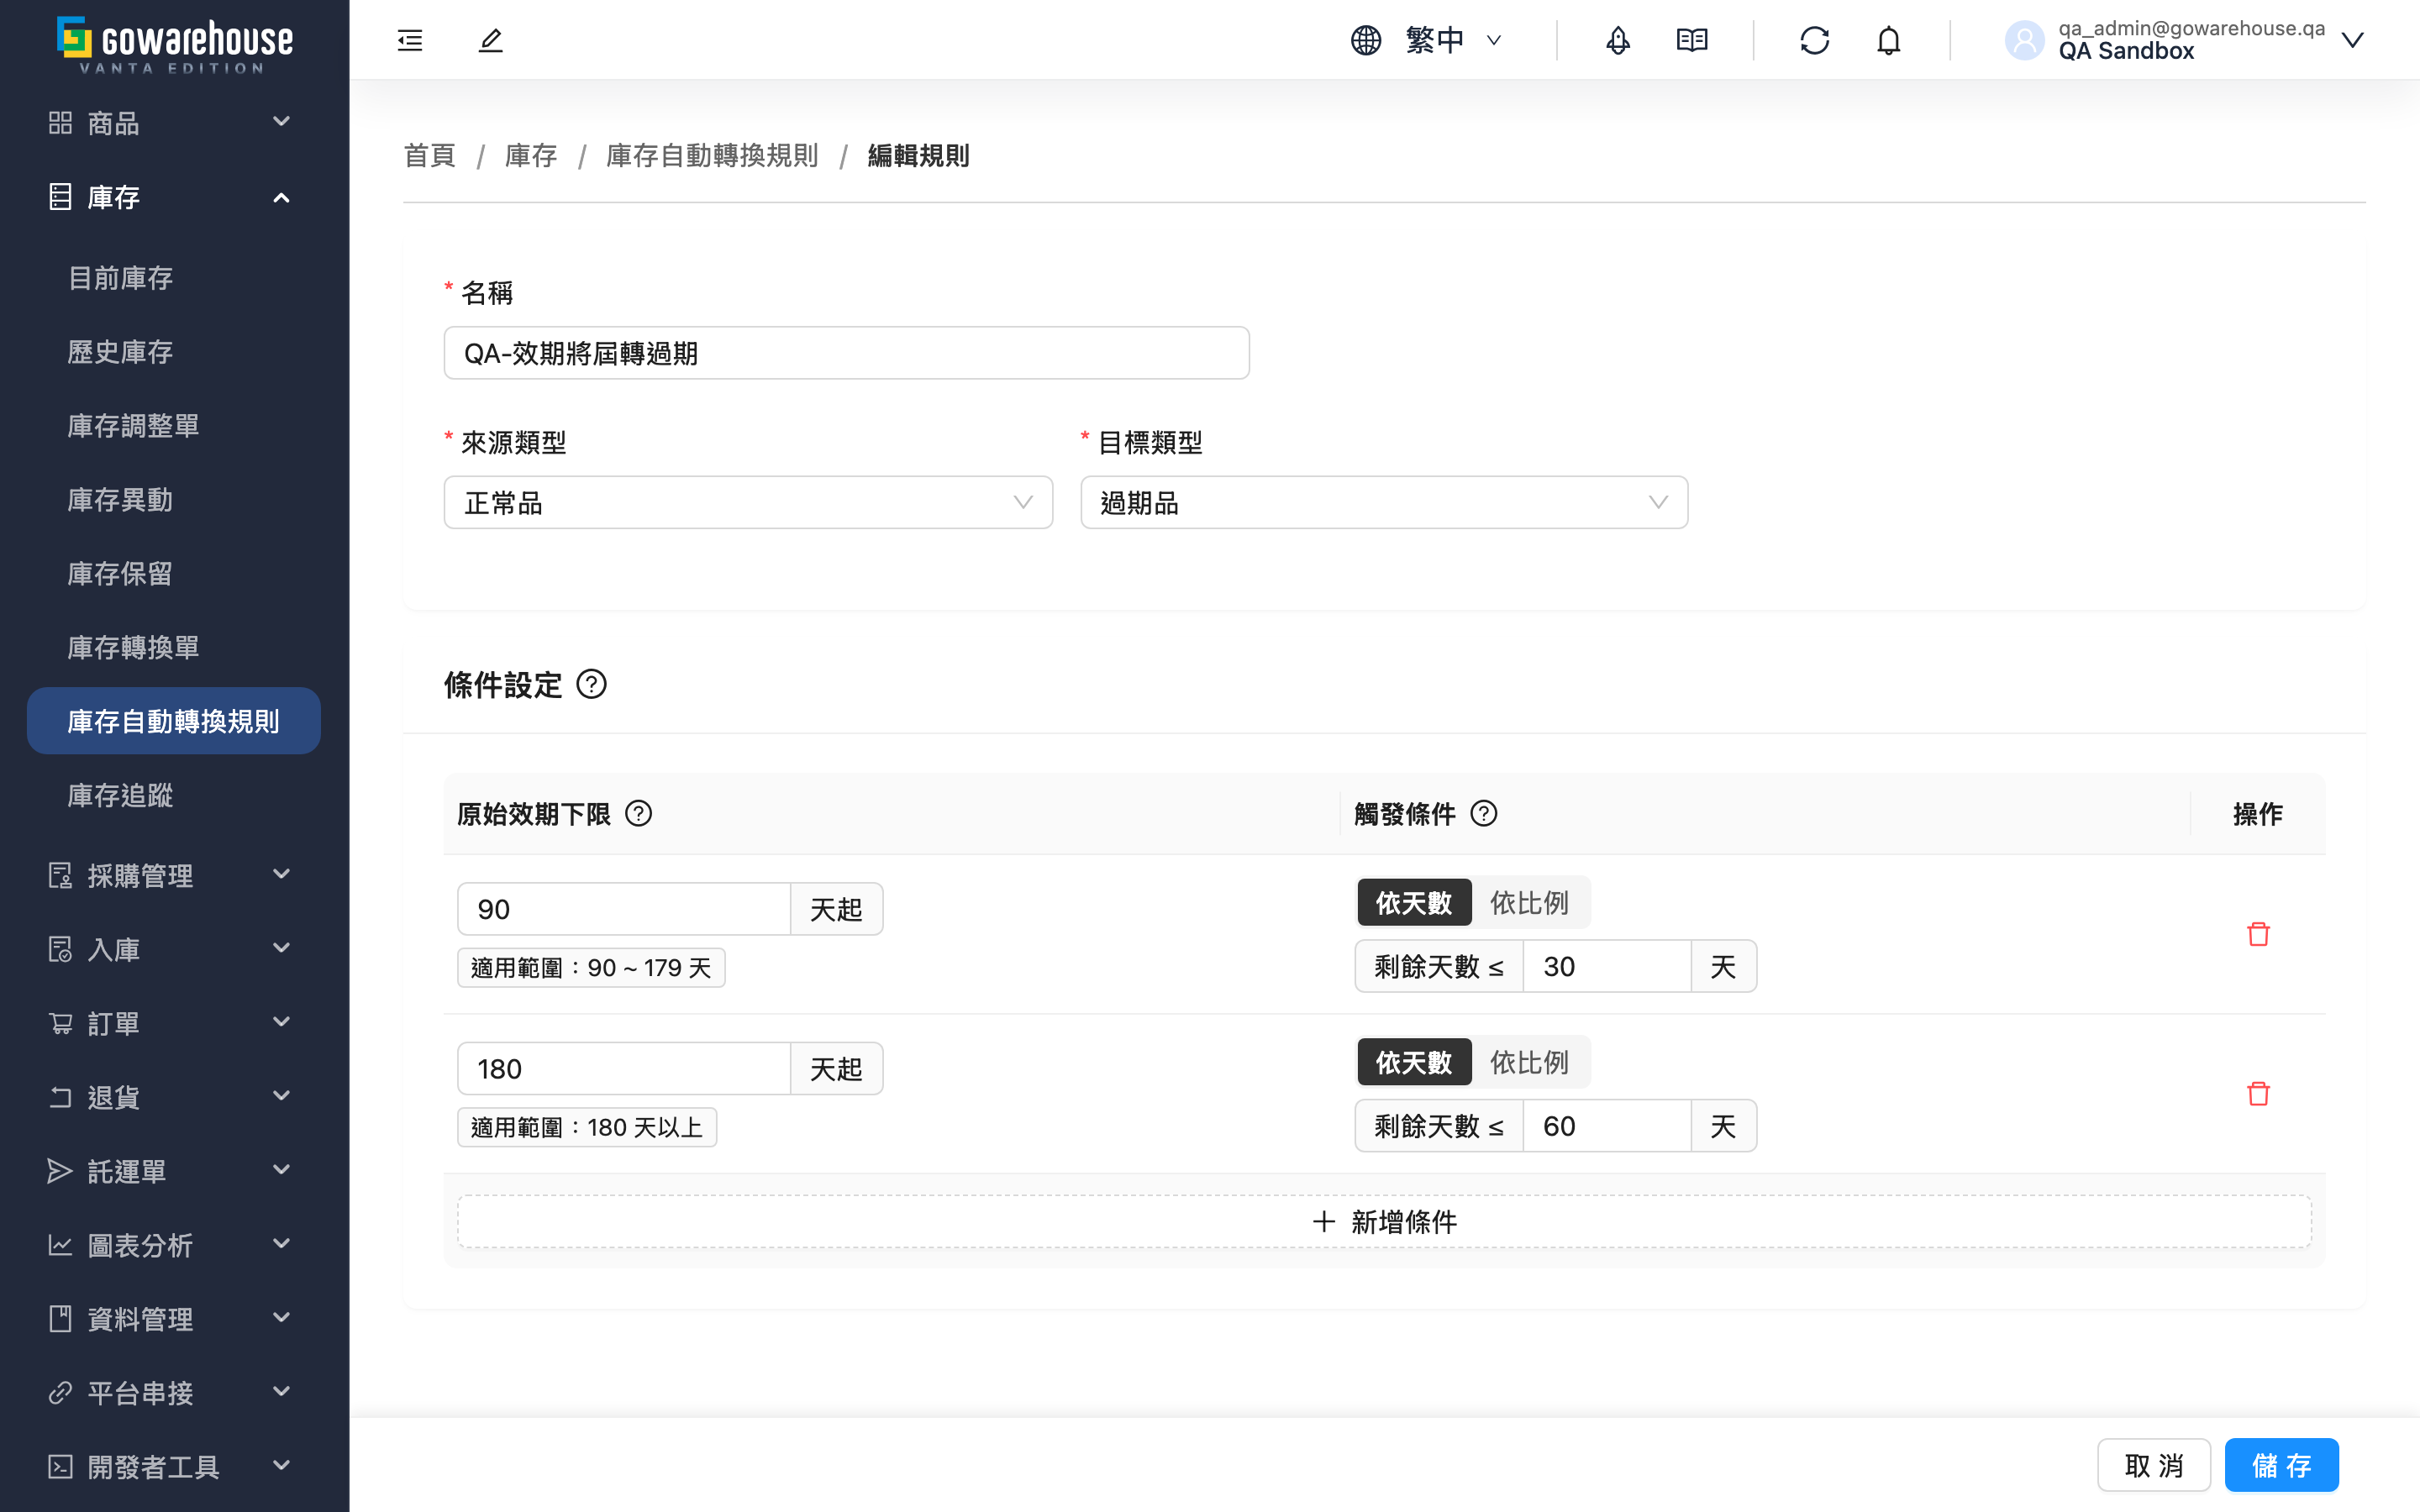Select 依比例 for the 90 天起 row
The width and height of the screenshot is (2420, 1512).
(x=1529, y=902)
